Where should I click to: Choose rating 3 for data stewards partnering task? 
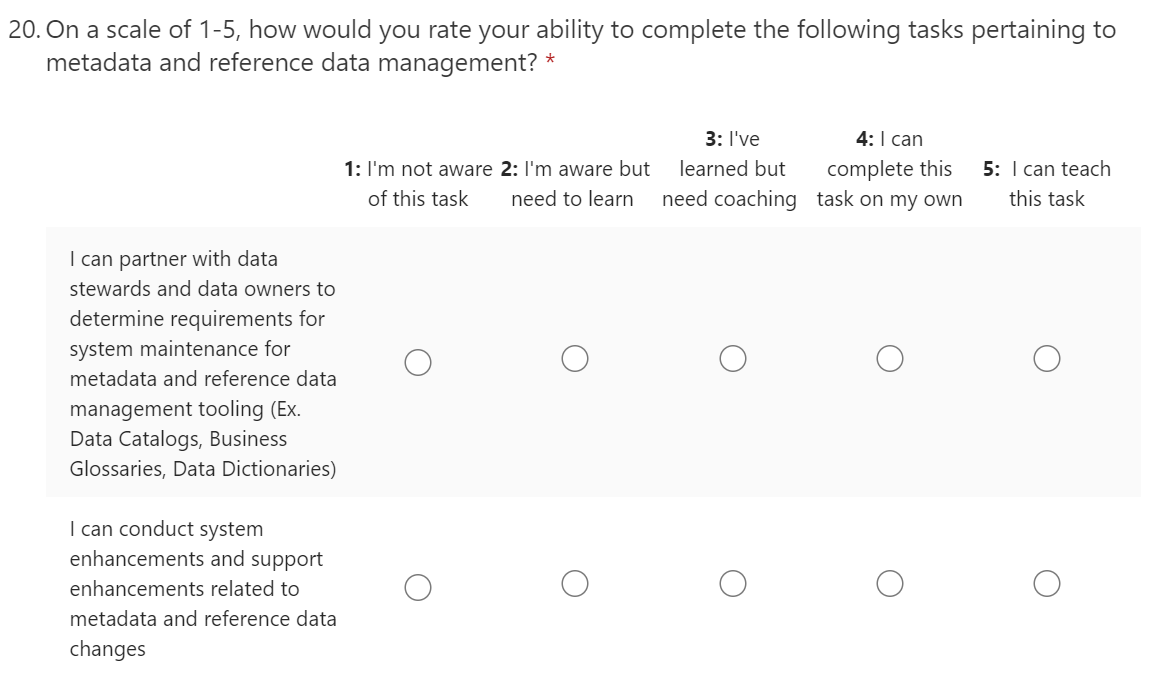point(732,359)
